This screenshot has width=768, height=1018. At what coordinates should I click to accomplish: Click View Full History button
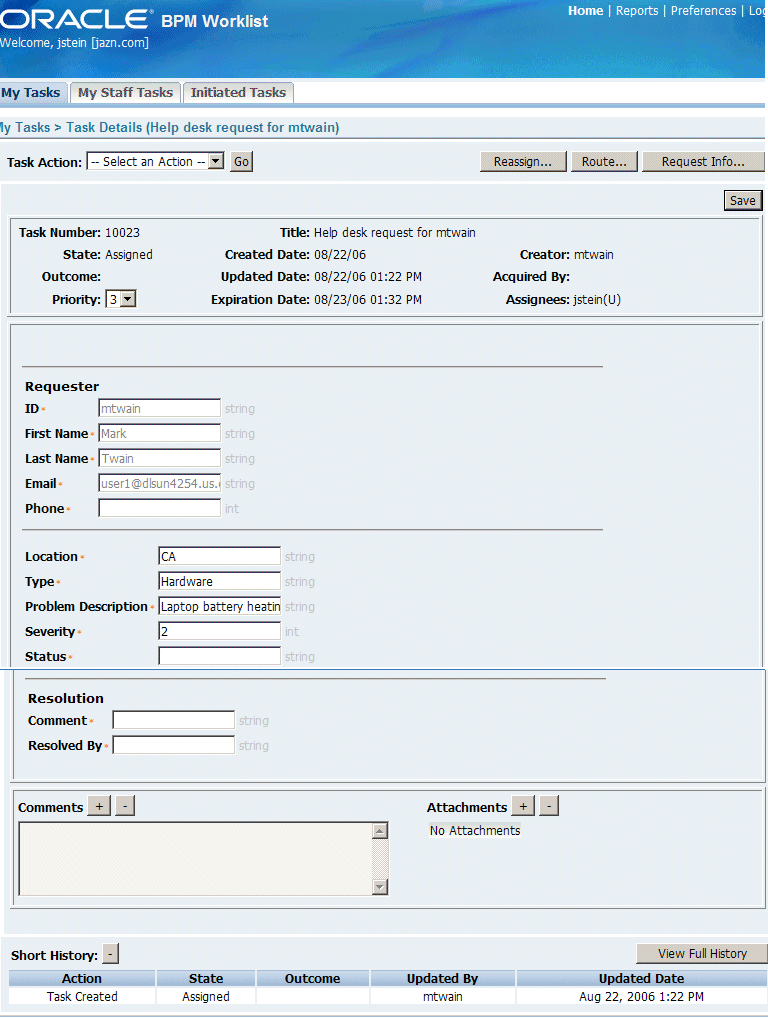702,954
